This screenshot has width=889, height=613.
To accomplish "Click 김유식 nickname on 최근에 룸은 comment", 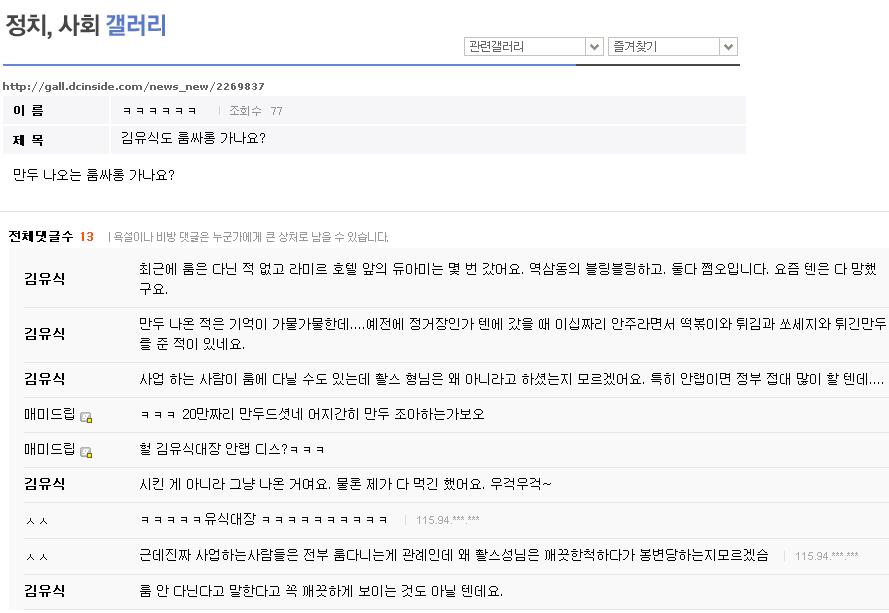I will coord(44,278).
